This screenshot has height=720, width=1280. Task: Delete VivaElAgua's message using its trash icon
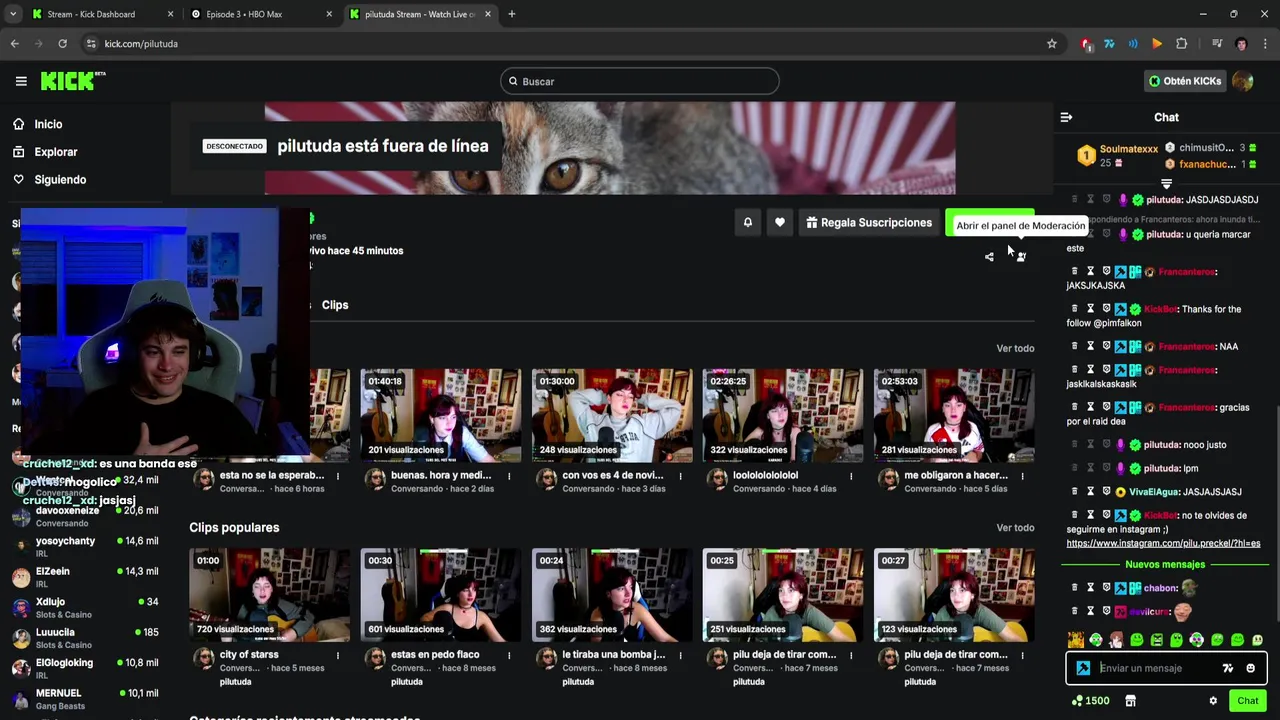[x=1075, y=492]
